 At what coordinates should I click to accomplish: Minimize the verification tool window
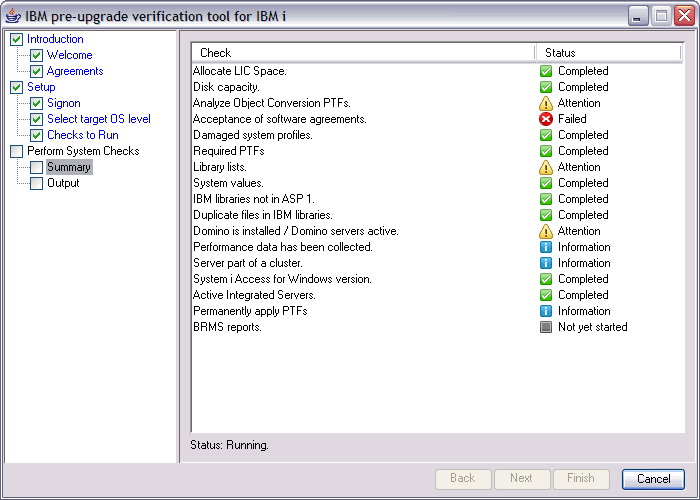[637, 17]
